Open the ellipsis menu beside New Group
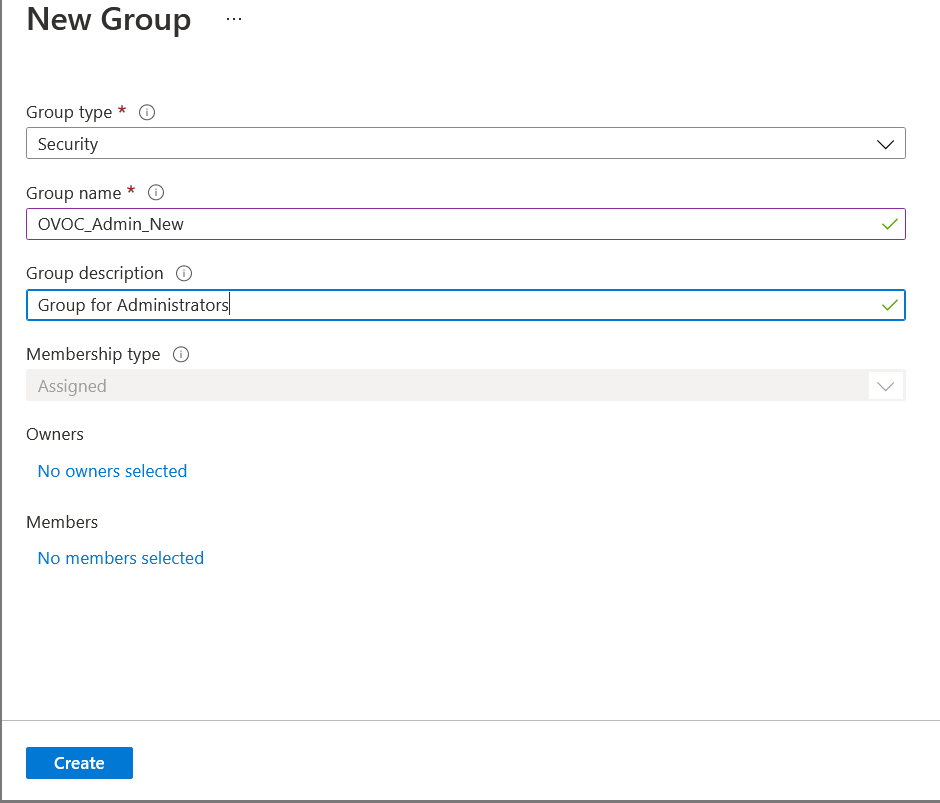 (x=234, y=19)
